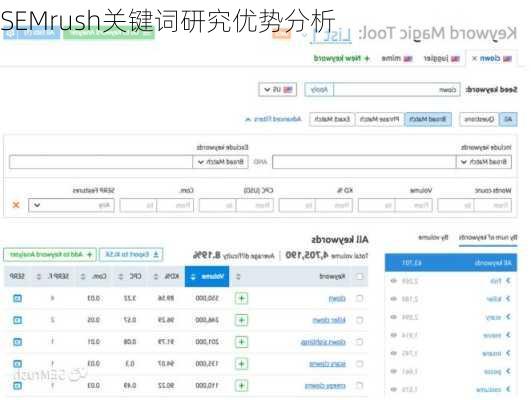Click the Seed keyword input field
This screenshot has width=531, height=400.
pos(397,90)
